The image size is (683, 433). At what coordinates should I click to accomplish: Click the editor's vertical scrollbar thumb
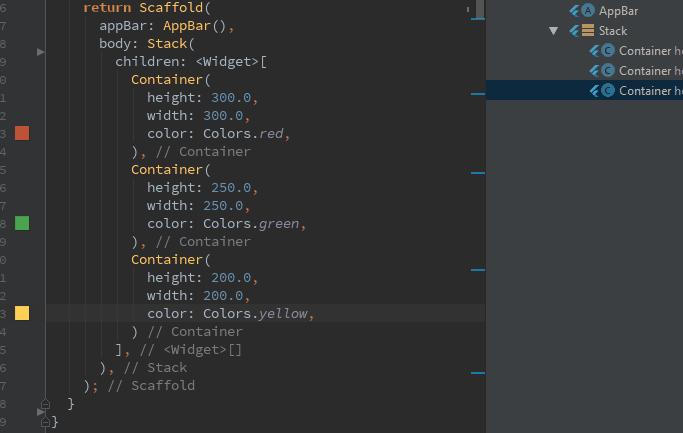point(480,9)
